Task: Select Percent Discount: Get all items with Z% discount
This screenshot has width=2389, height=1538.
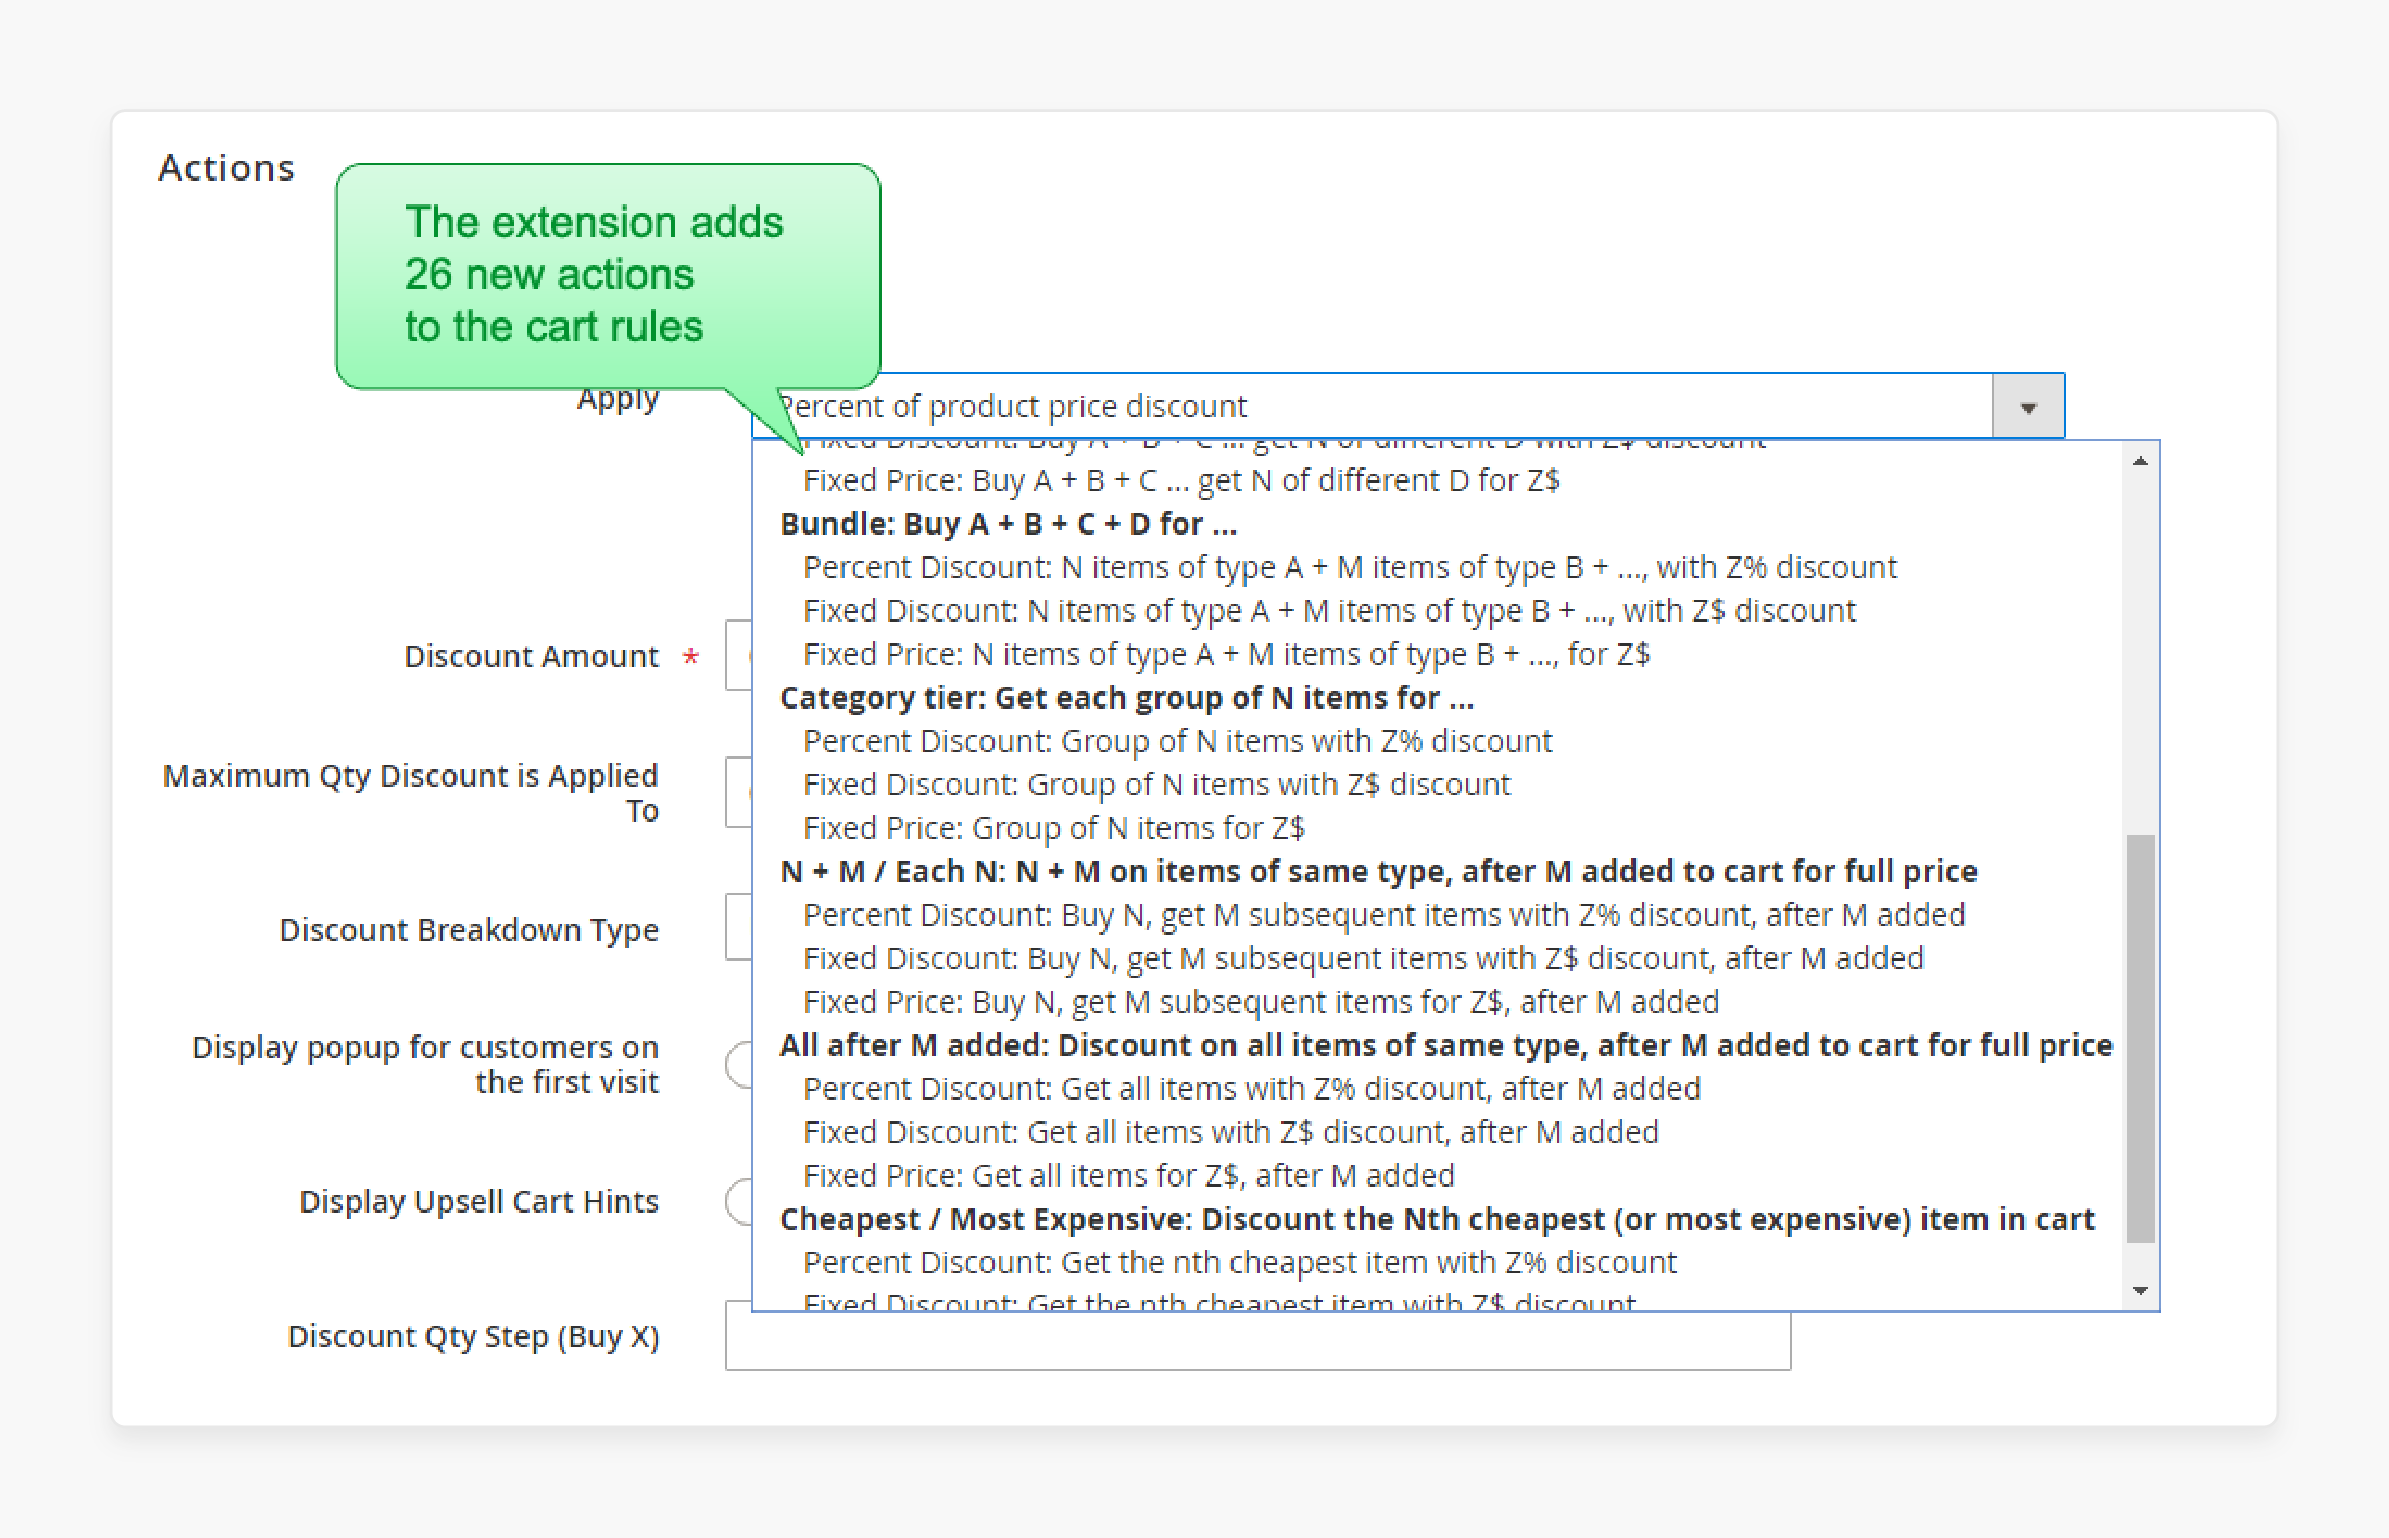Action: pyautogui.click(x=1251, y=1089)
